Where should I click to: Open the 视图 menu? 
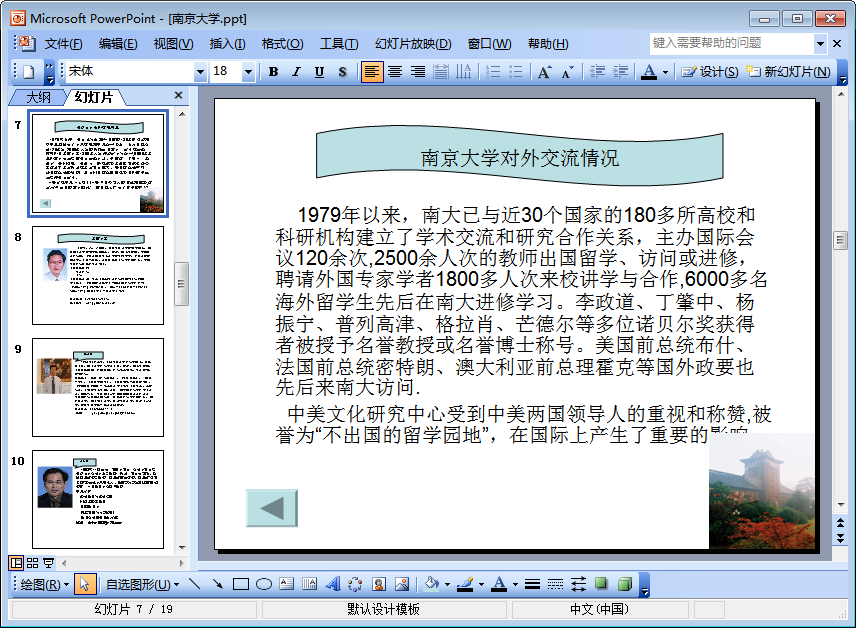pyautogui.click(x=173, y=44)
